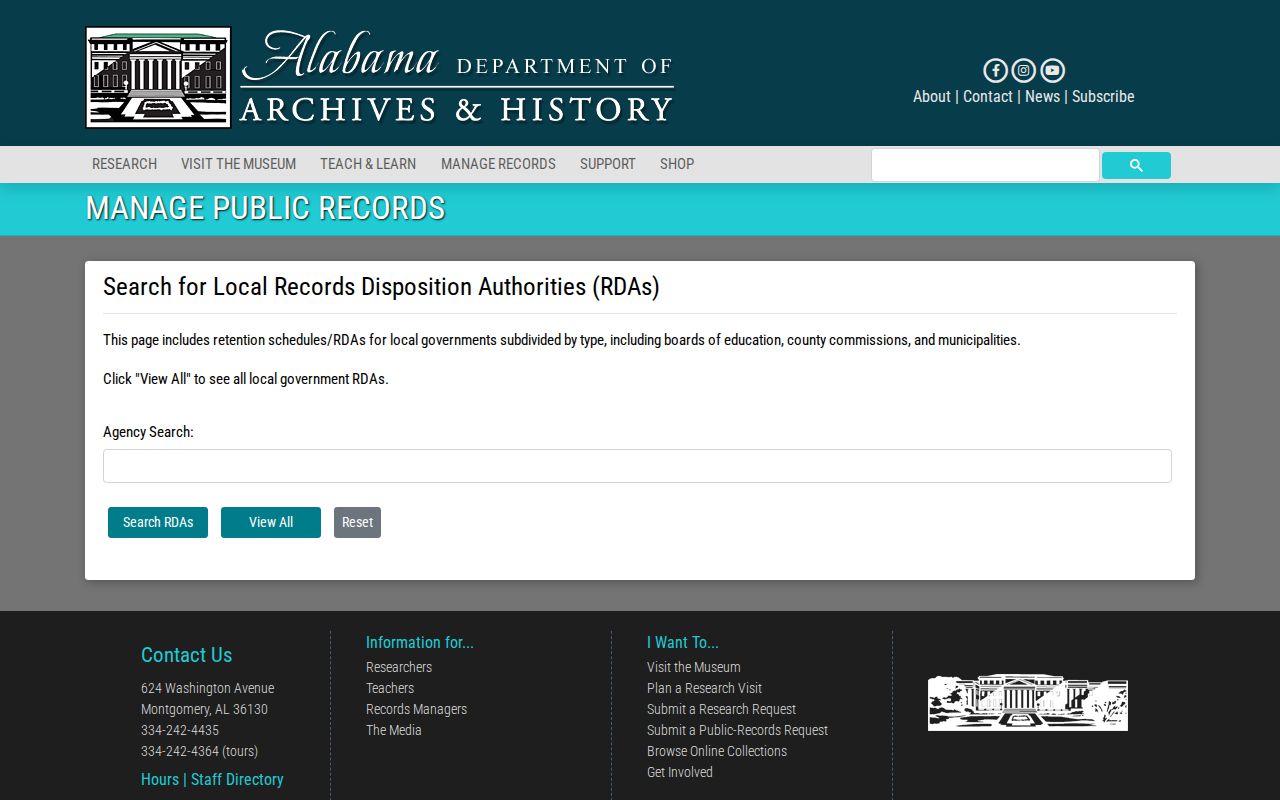Follow The Media footer link

click(x=394, y=730)
